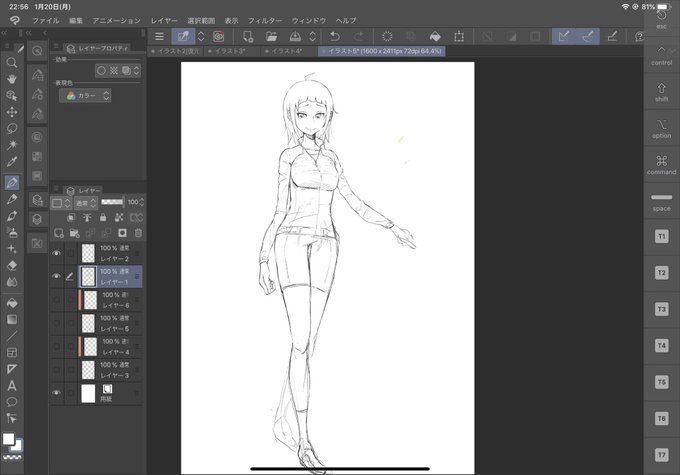This screenshot has height=475, width=680.
Task: Select the Move layer tool
Action: coord(12,112)
